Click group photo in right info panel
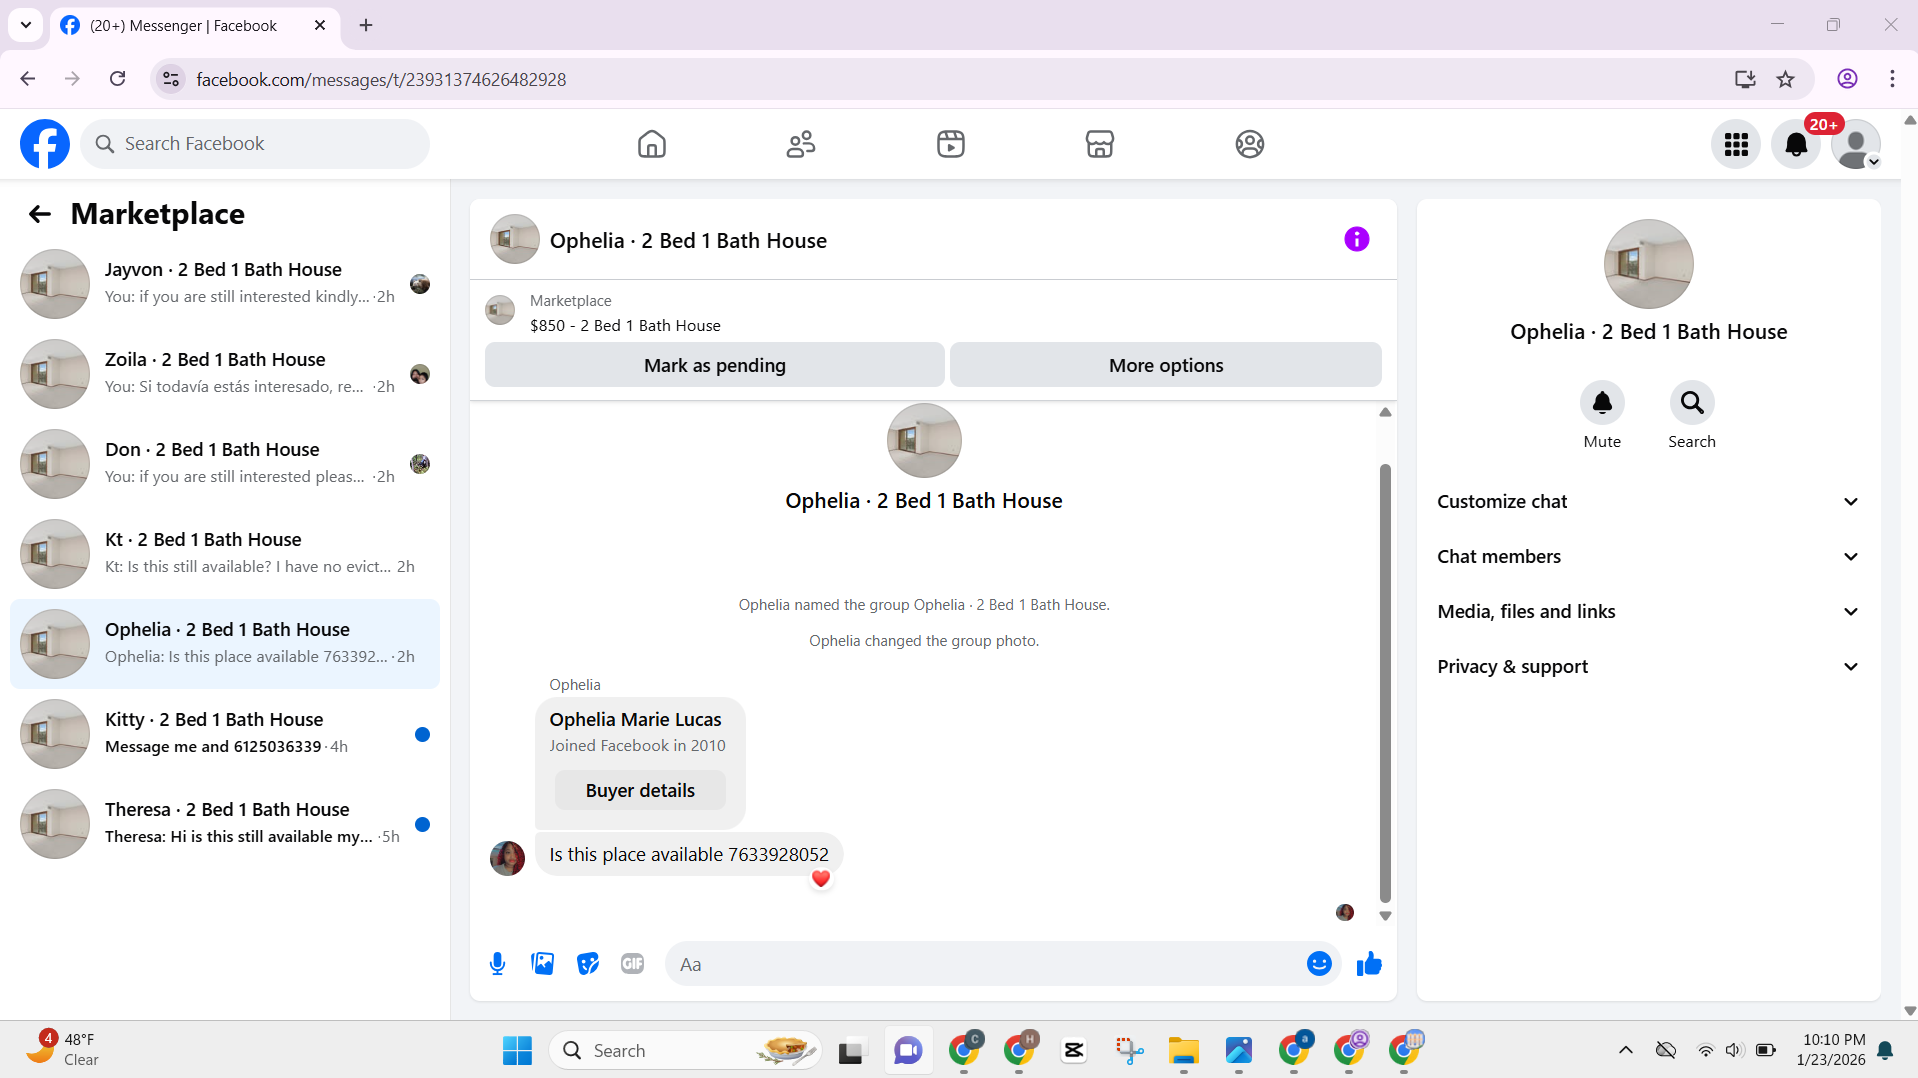The width and height of the screenshot is (1918, 1078). (x=1648, y=264)
